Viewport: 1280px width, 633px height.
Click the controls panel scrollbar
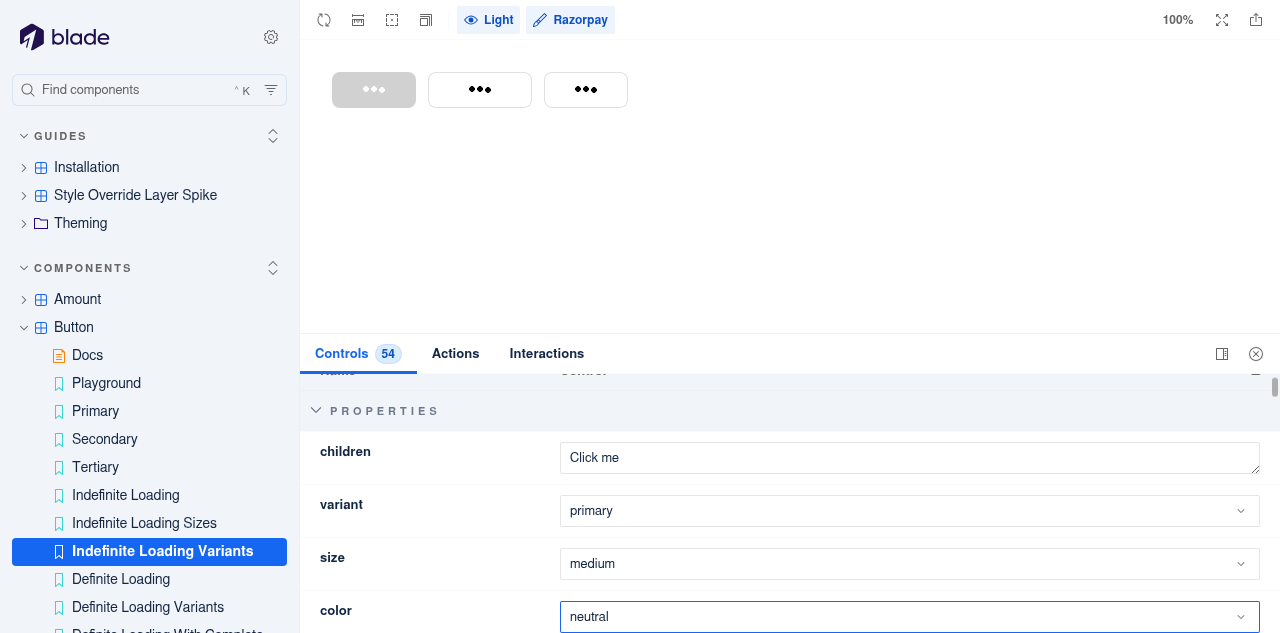tap(1275, 388)
